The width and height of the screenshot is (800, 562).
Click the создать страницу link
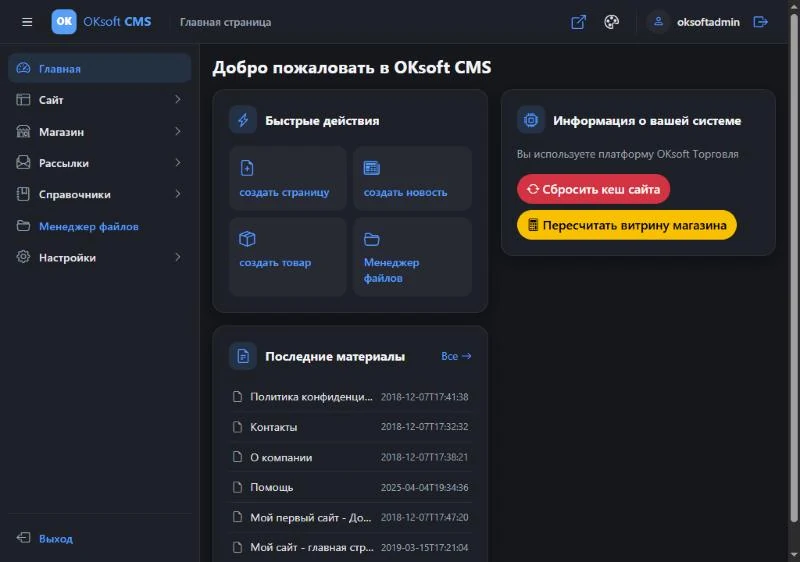(284, 192)
